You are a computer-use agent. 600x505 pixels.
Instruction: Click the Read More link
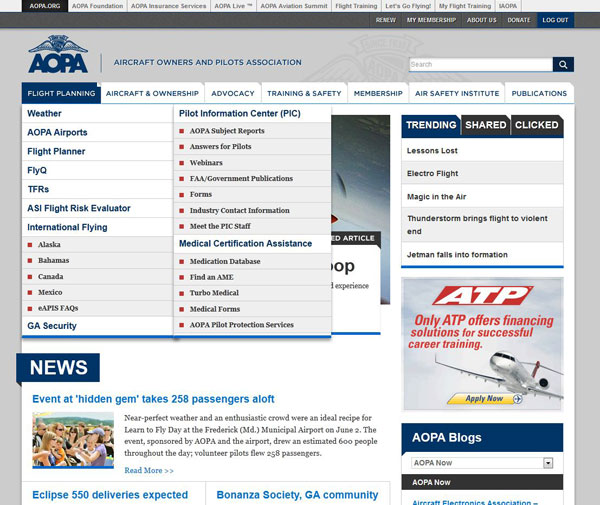(x=149, y=470)
